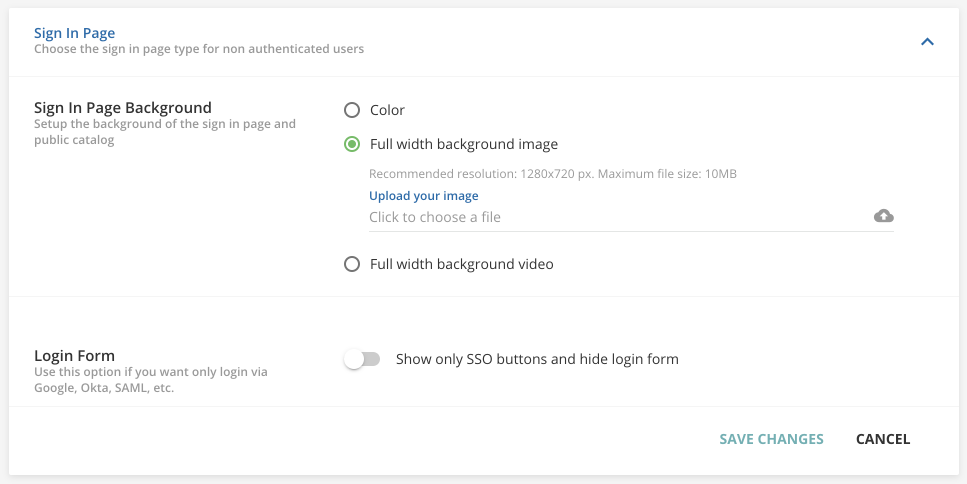Select the Color radio button

click(352, 110)
